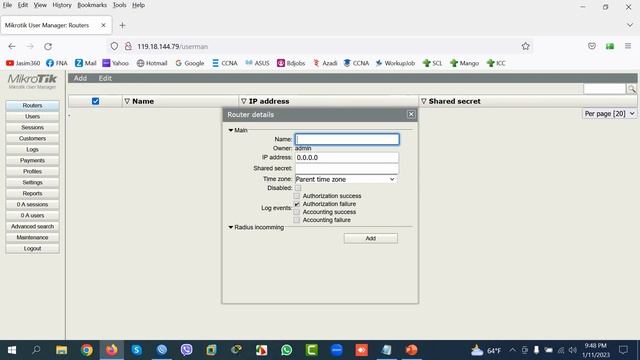Image resolution: width=640 pixels, height=360 pixels.
Task: Open a new browser tab
Action: (122, 25)
